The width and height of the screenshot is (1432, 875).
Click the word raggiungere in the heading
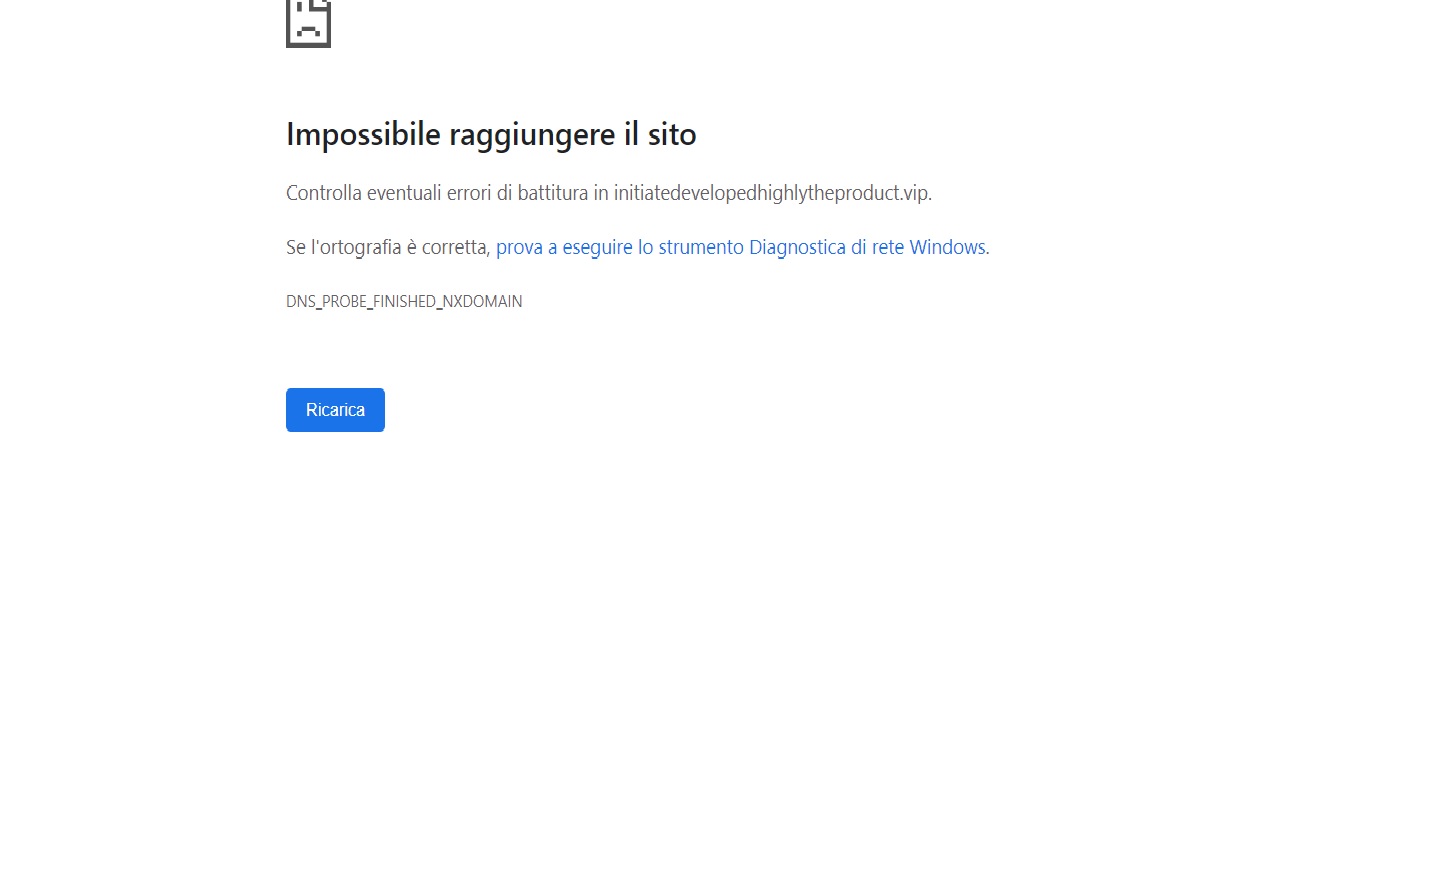point(532,135)
